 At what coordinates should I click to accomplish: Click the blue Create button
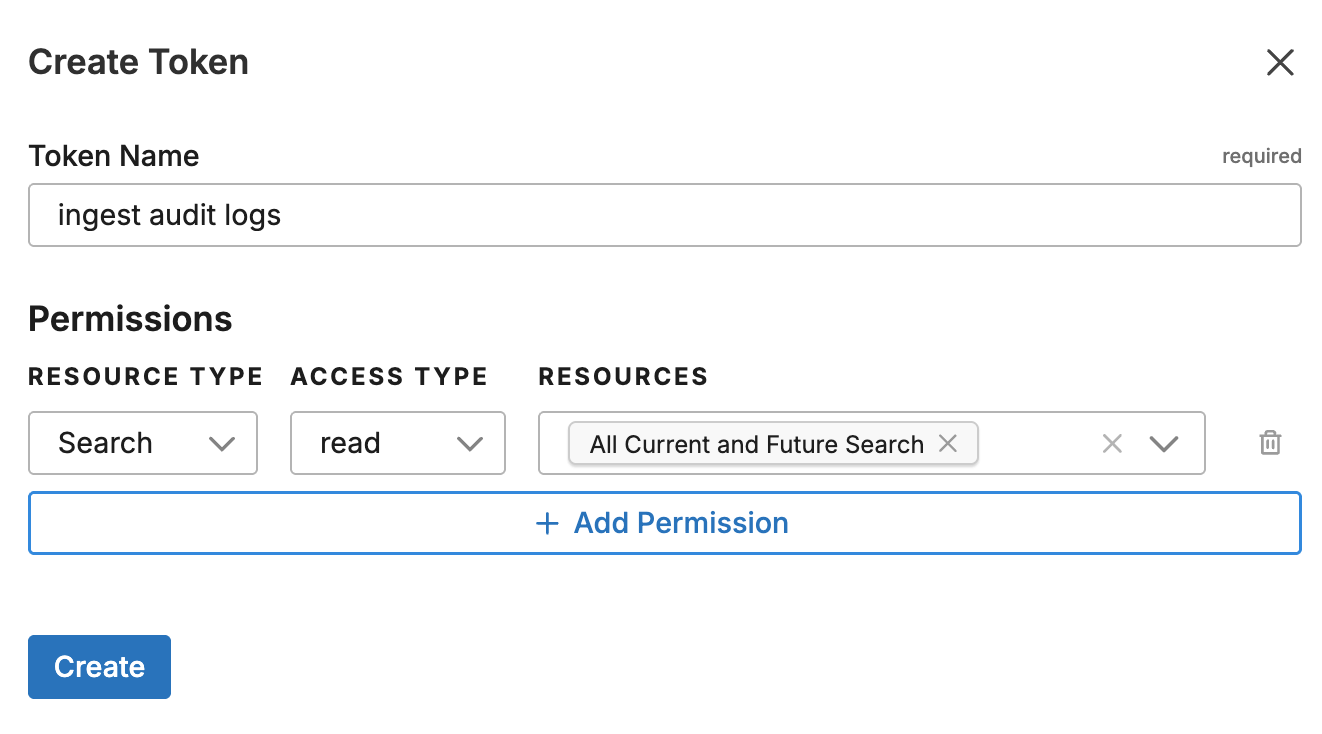[x=99, y=667]
